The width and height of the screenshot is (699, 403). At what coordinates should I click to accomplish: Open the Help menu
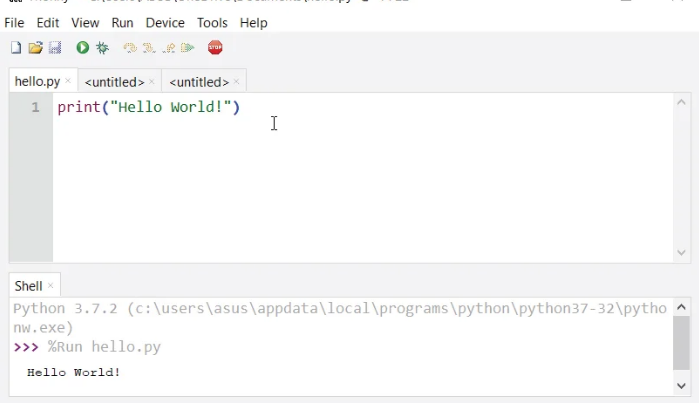click(x=253, y=23)
